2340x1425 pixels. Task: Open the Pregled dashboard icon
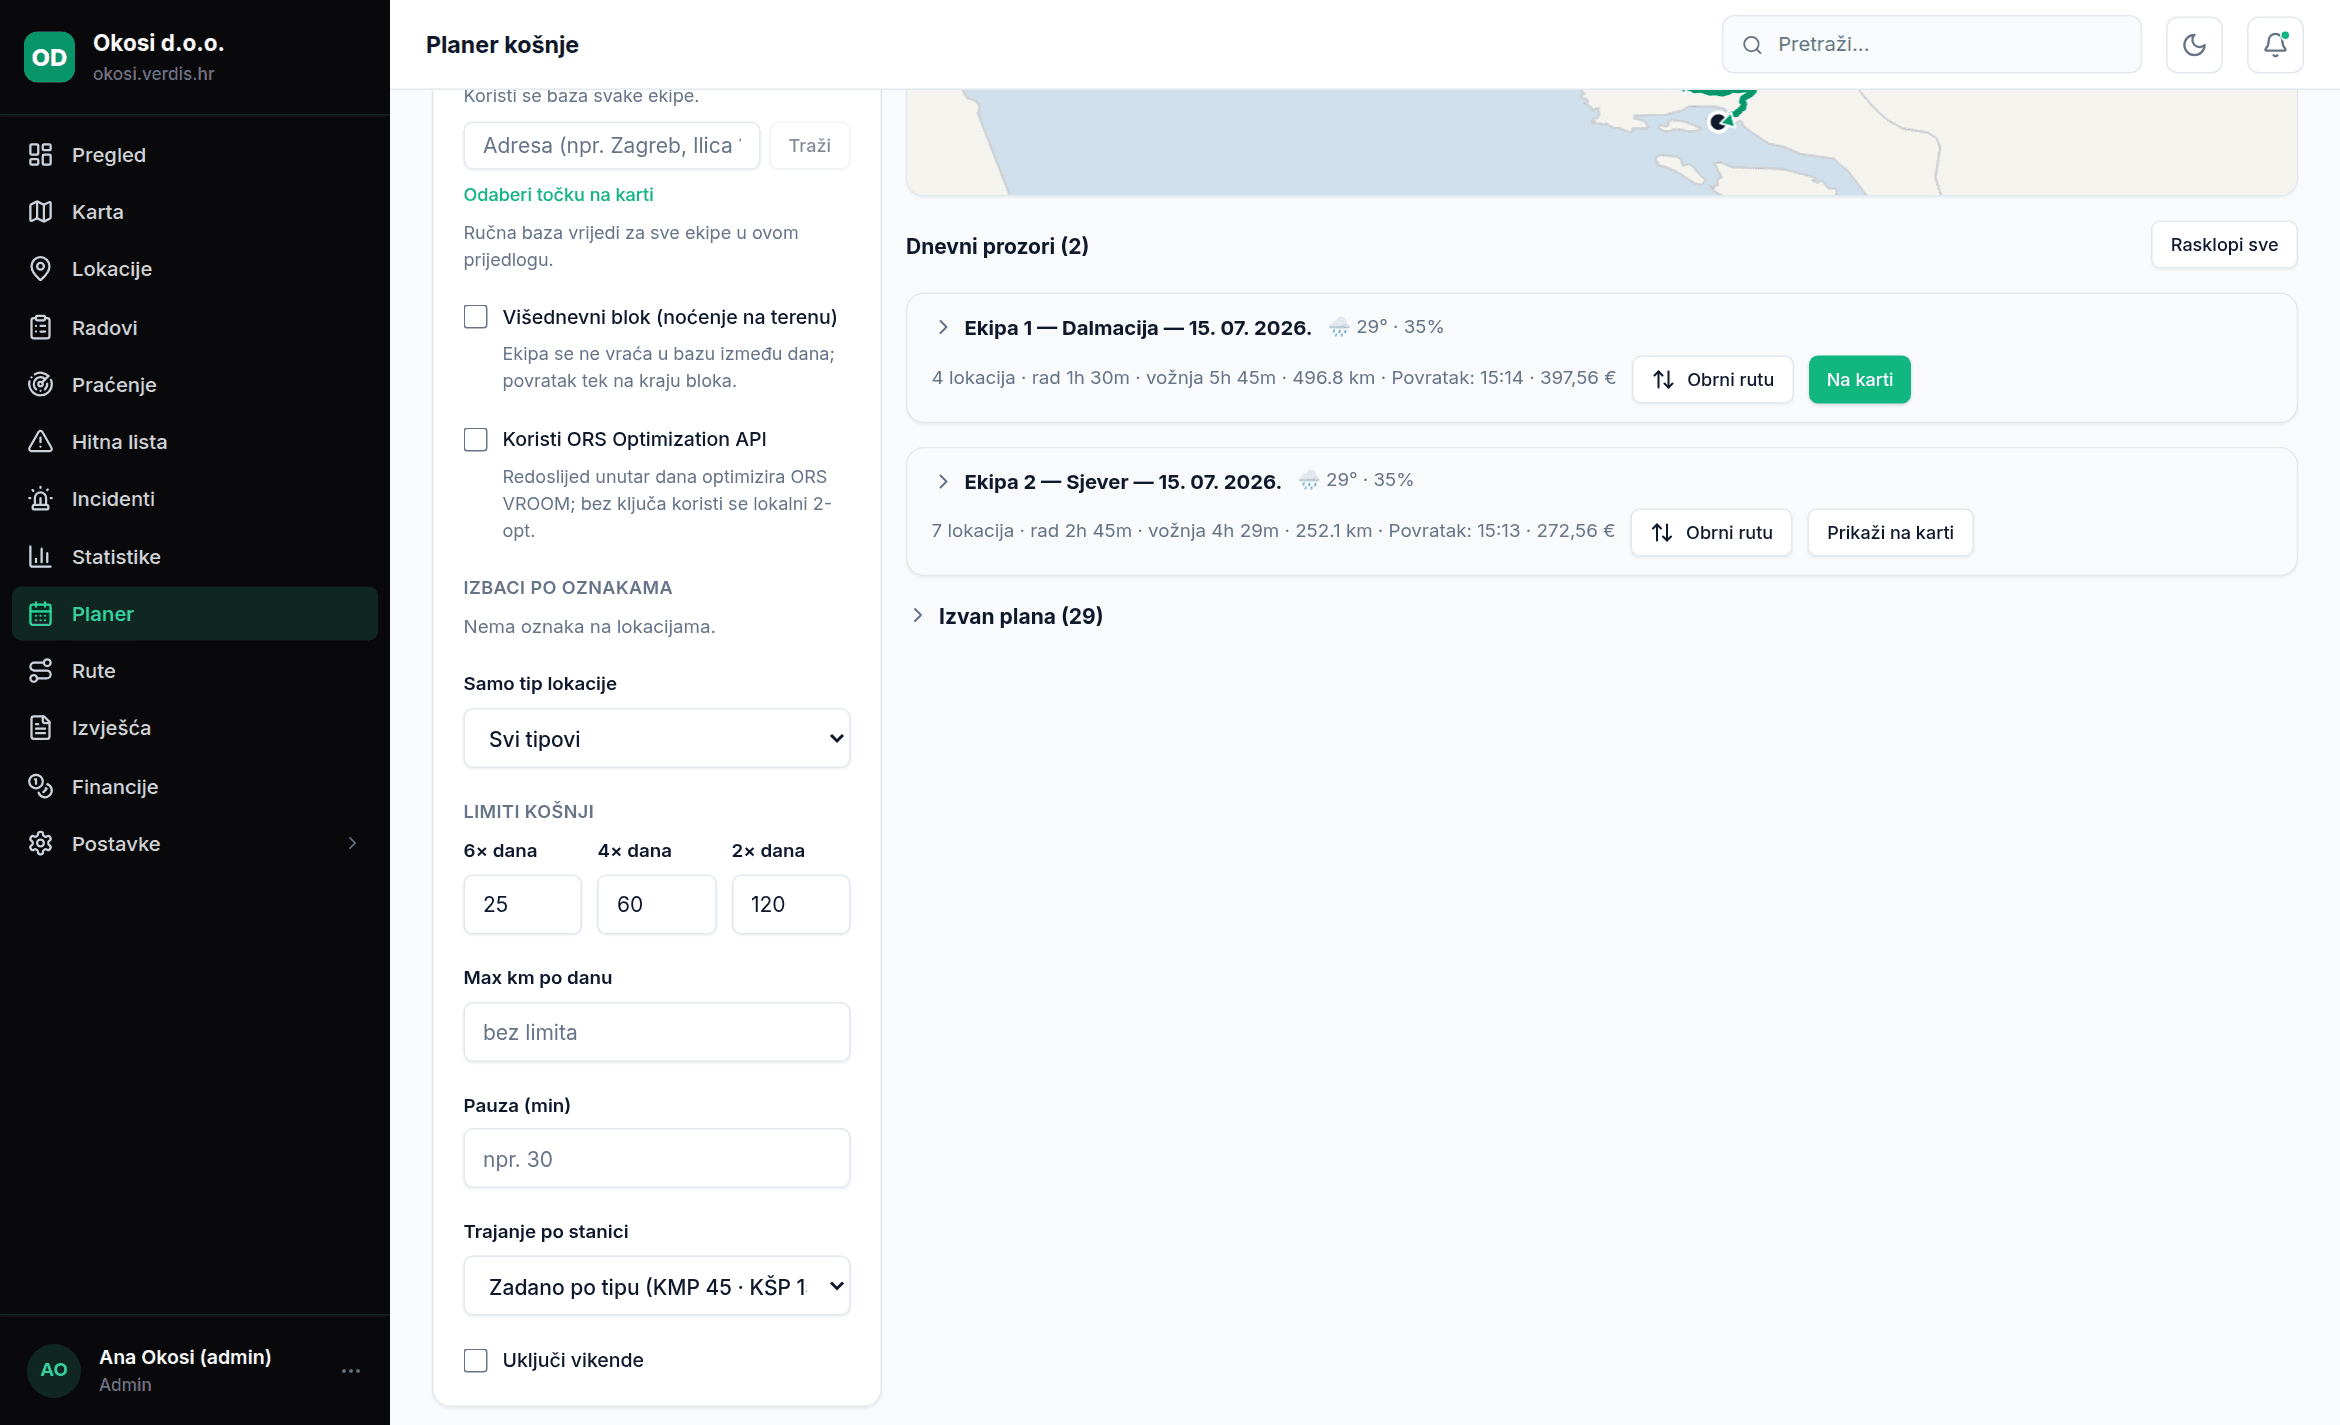click(40, 154)
